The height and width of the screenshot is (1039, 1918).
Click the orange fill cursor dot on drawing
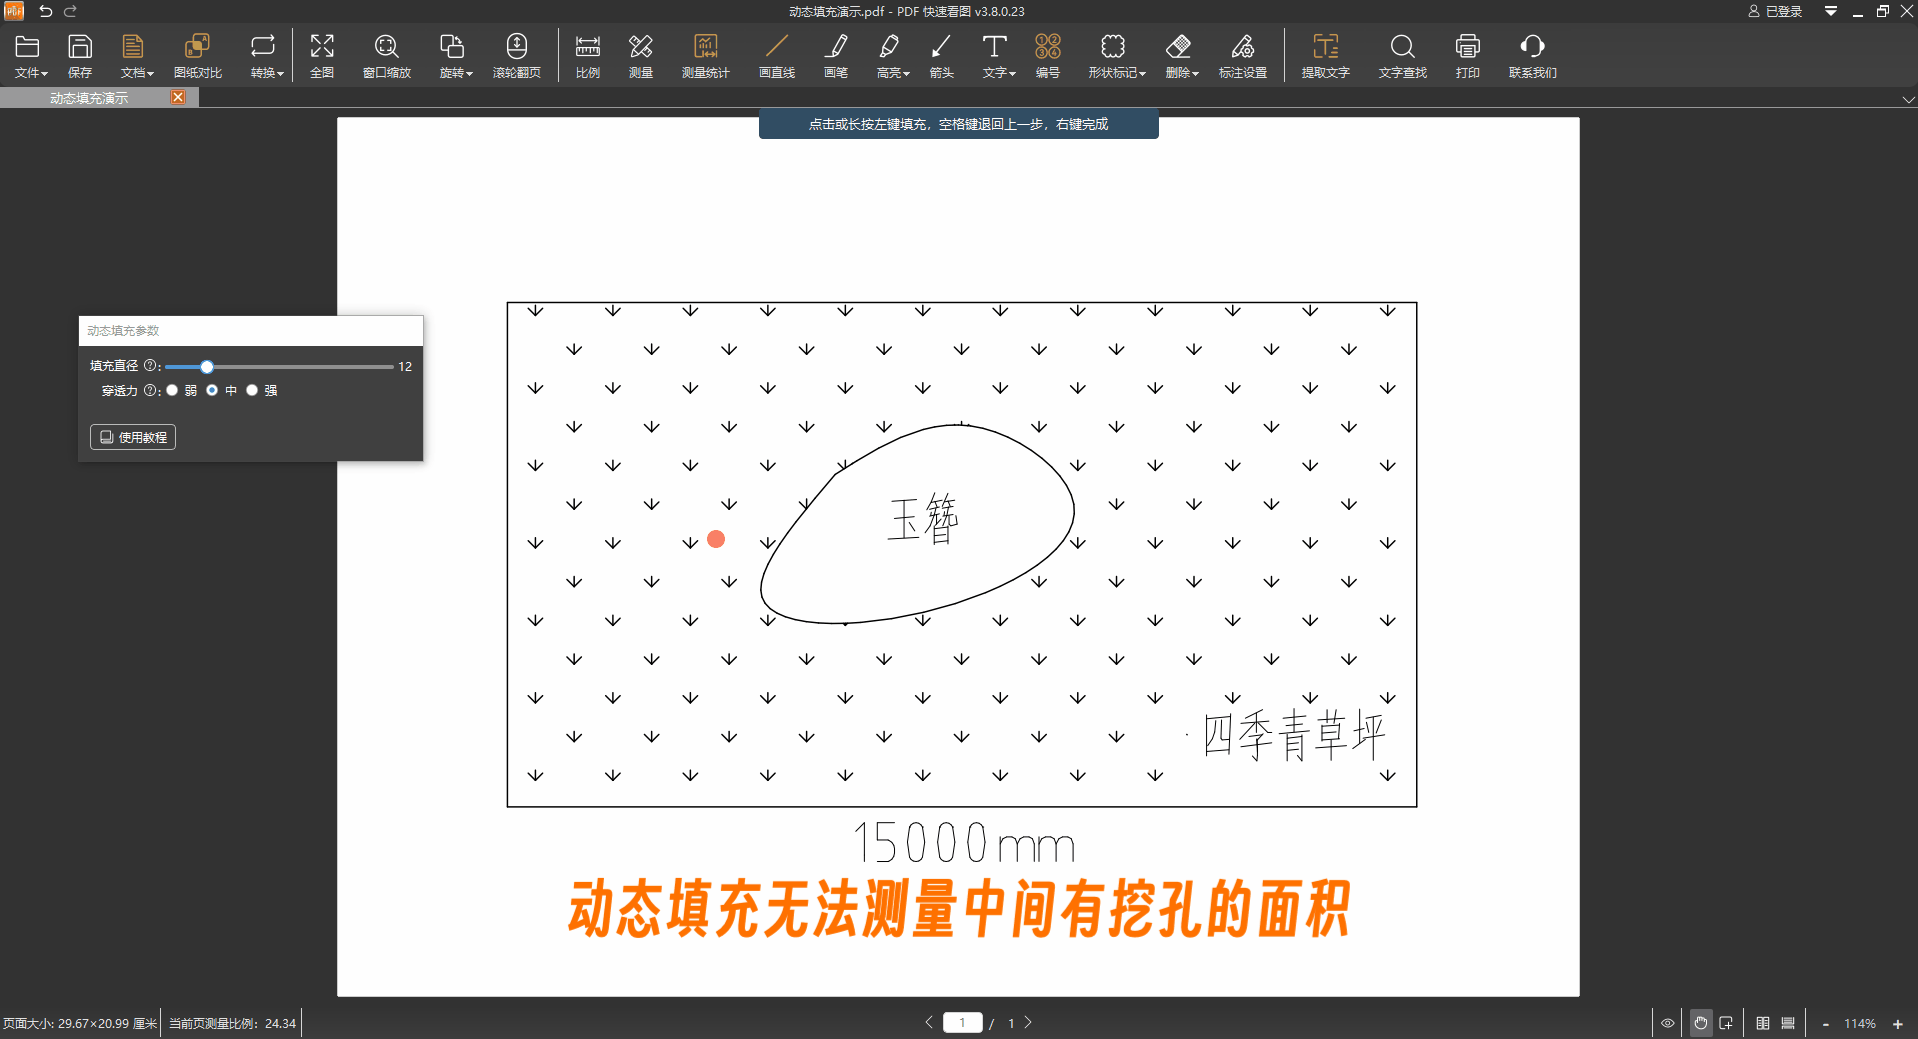click(x=716, y=539)
